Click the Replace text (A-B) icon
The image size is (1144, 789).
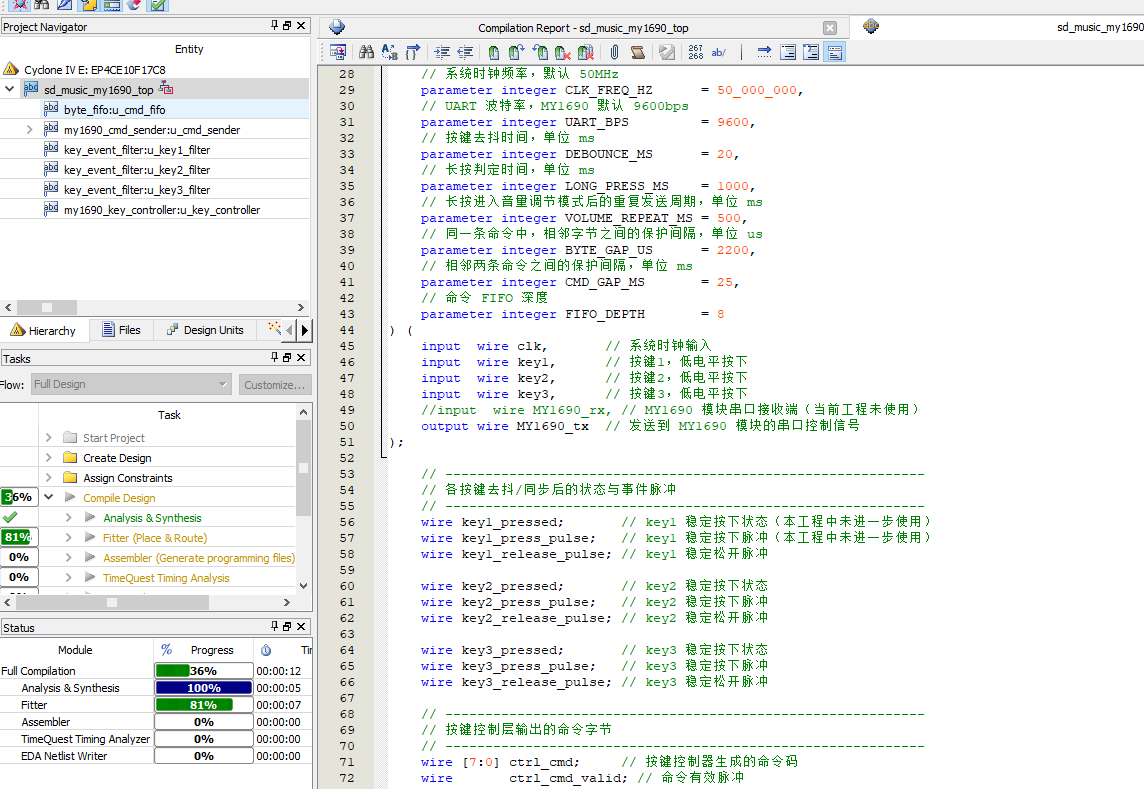[x=390, y=52]
